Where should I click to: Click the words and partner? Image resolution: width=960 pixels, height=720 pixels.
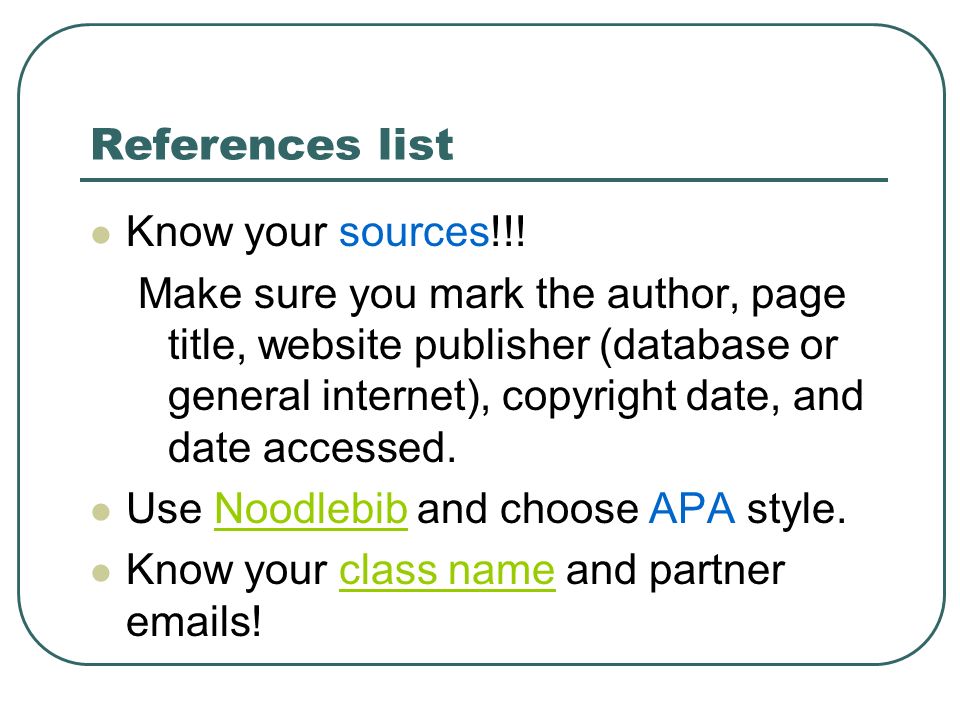[675, 571]
